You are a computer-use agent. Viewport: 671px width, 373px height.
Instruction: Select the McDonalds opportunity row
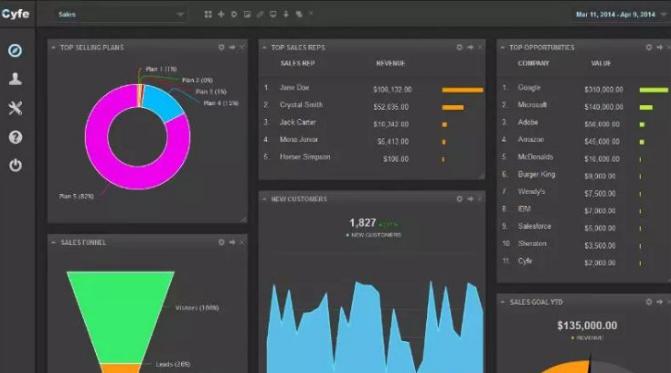(585, 158)
